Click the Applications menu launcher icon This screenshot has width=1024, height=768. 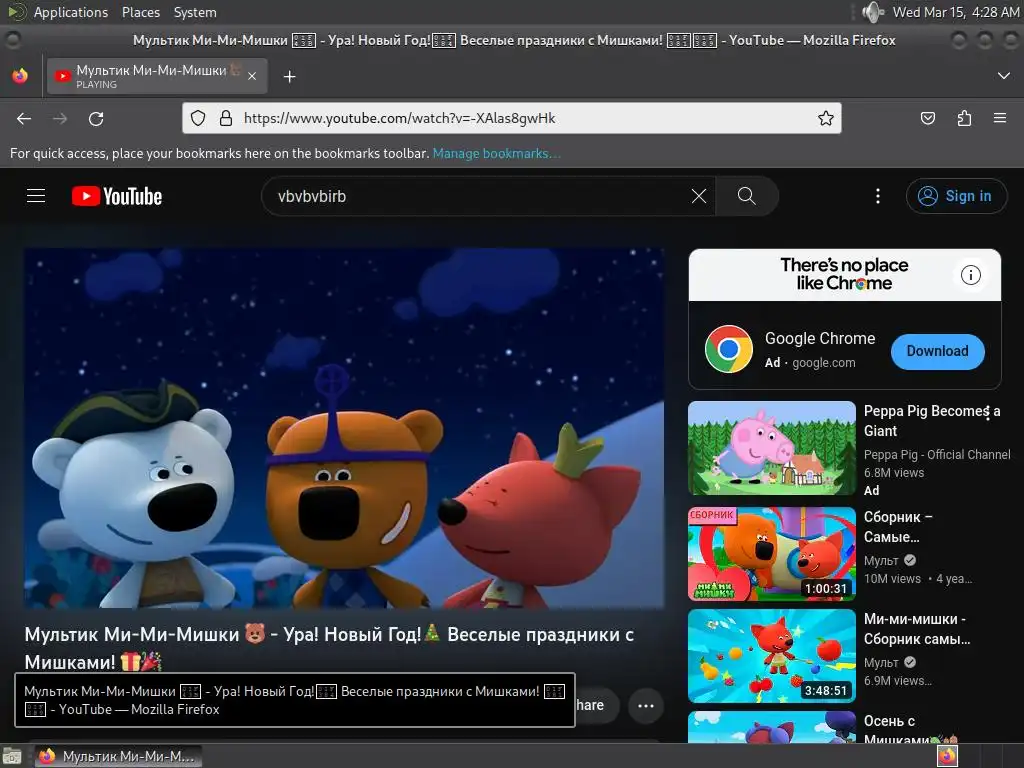[17, 12]
